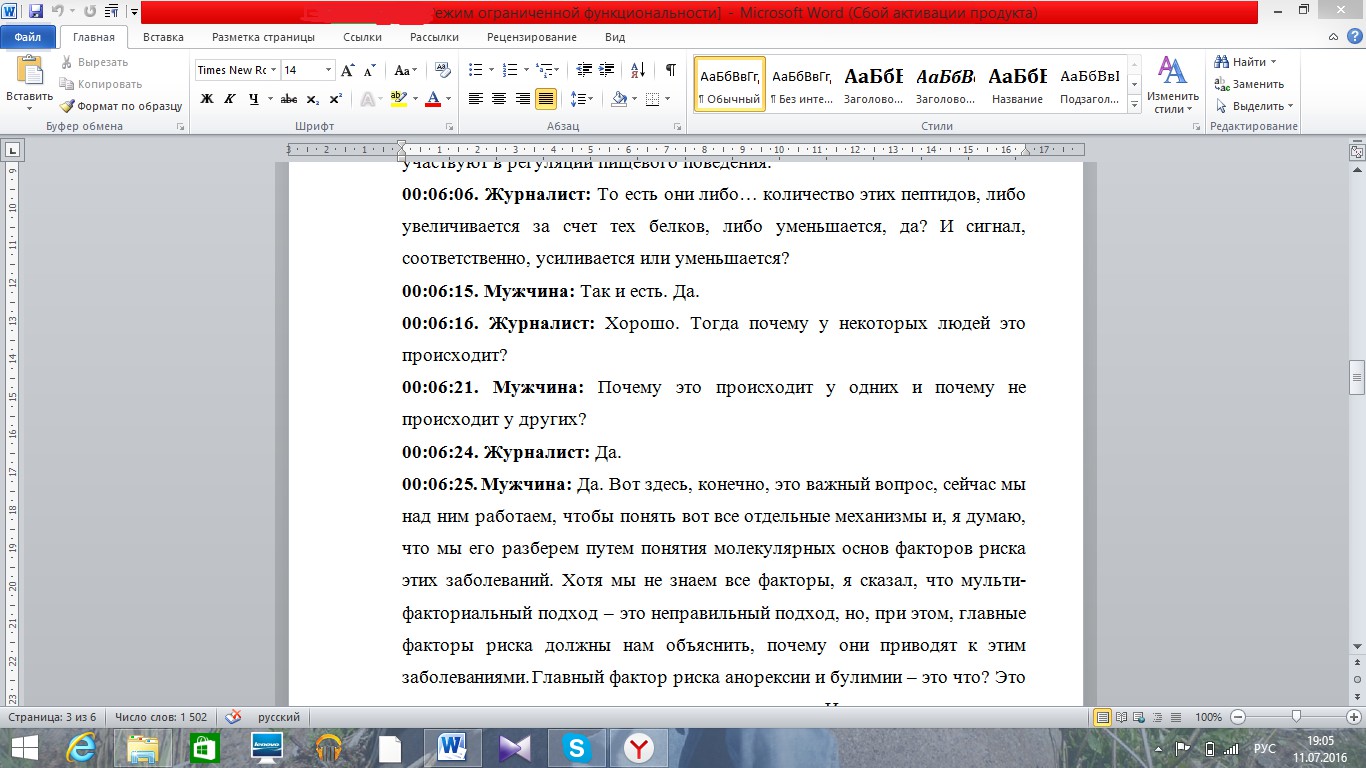
Task: Expand the styles gallery More arrow
Action: (x=1135, y=105)
